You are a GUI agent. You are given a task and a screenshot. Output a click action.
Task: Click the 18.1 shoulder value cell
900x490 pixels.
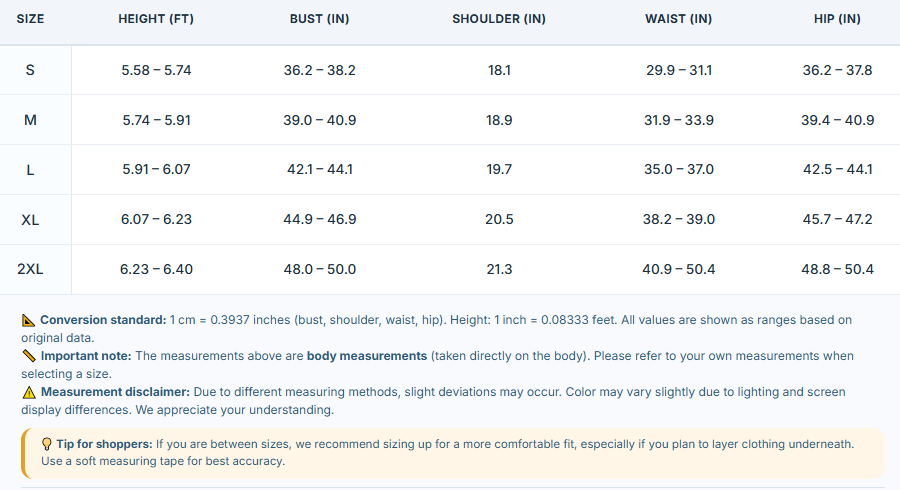click(x=499, y=71)
